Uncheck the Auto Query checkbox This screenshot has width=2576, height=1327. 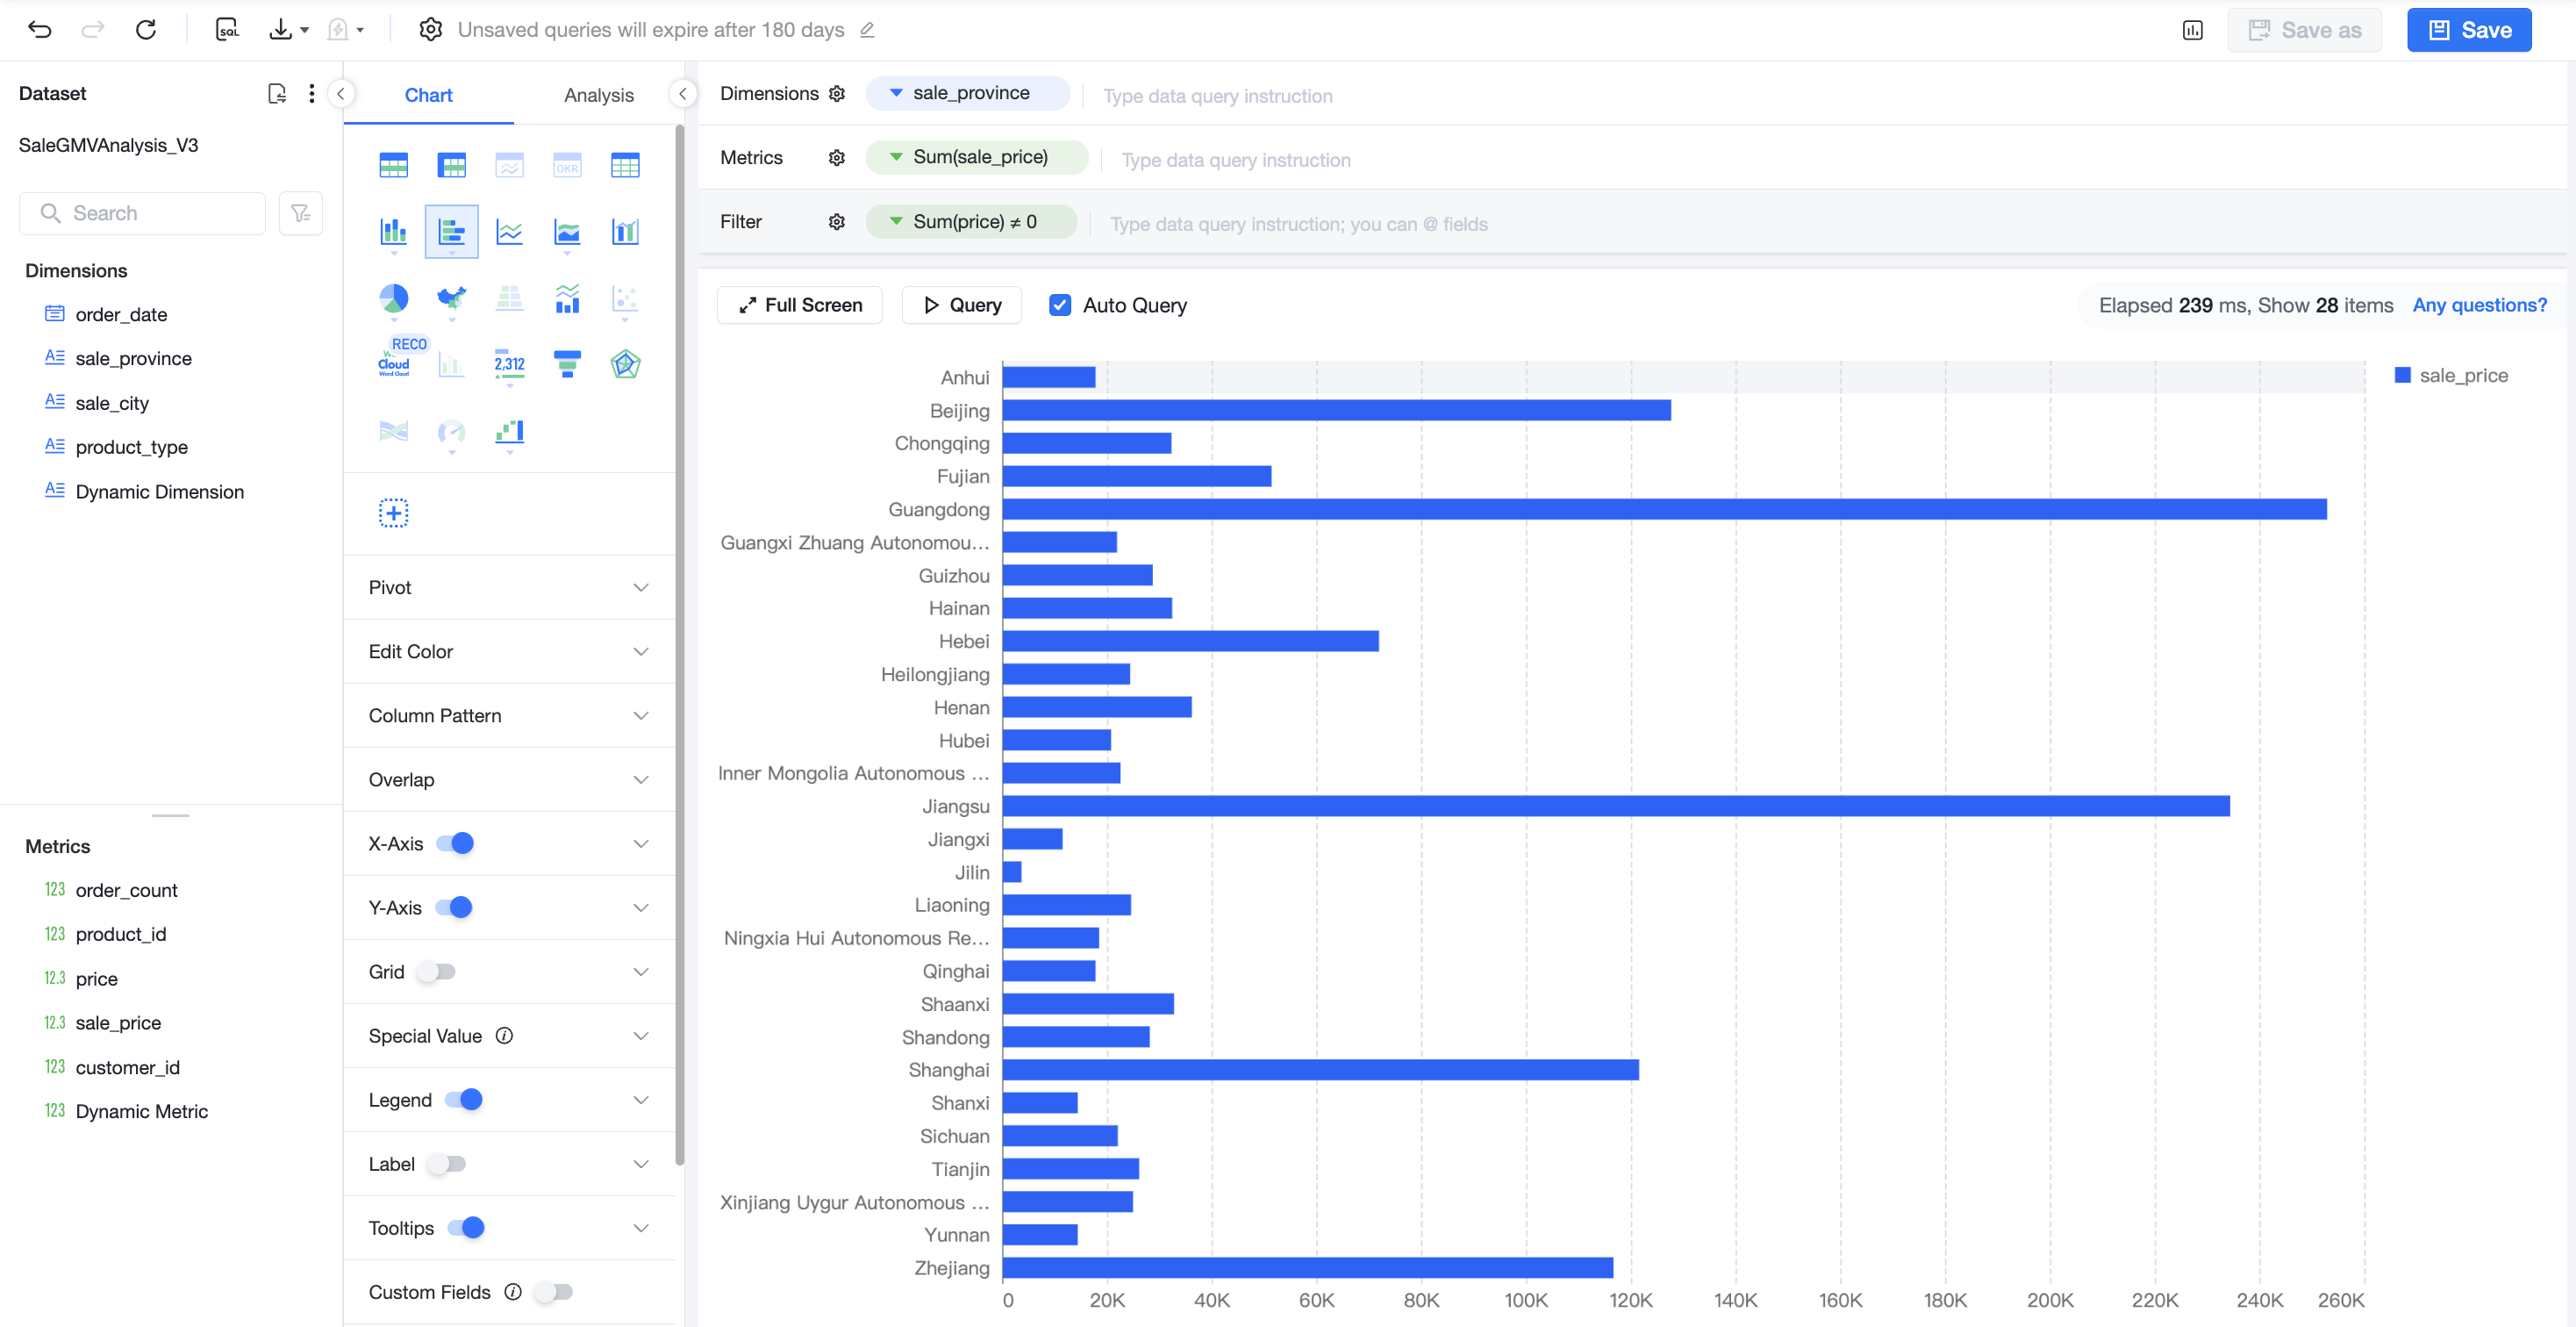1060,305
